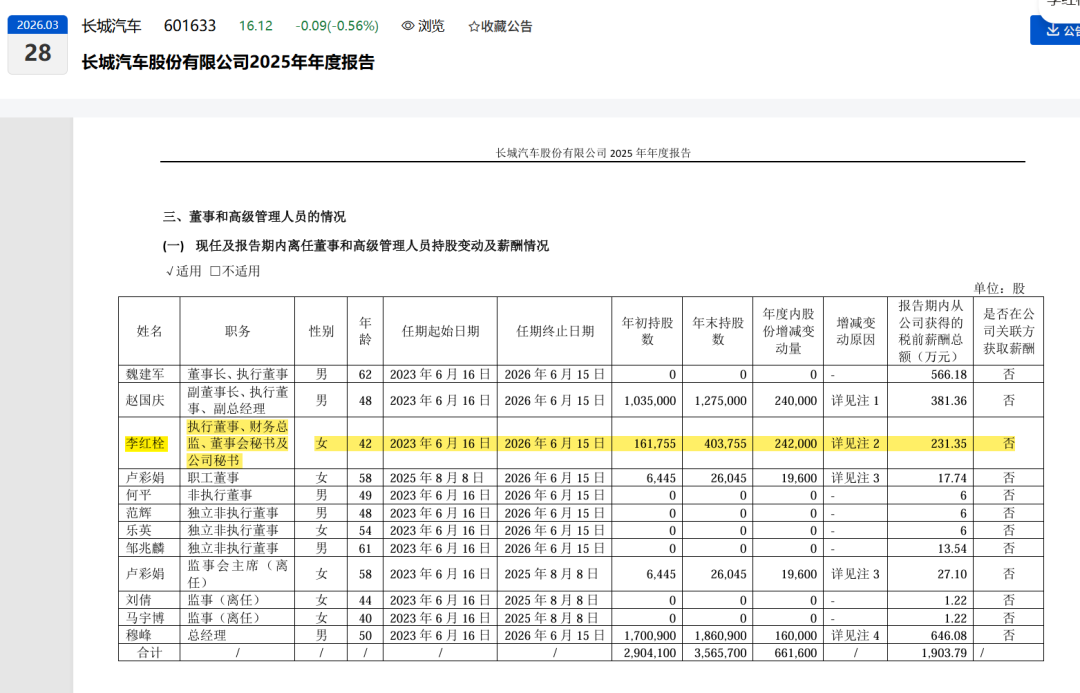This screenshot has width=1080, height=693.
Task: Click remuneration value 13.54
Action: (x=952, y=548)
